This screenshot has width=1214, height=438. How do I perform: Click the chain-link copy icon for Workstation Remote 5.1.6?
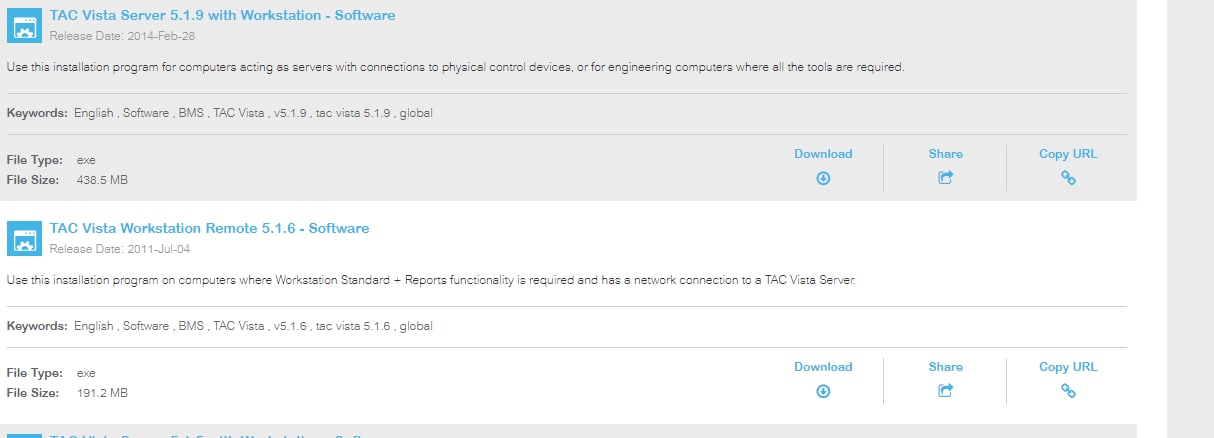1068,391
